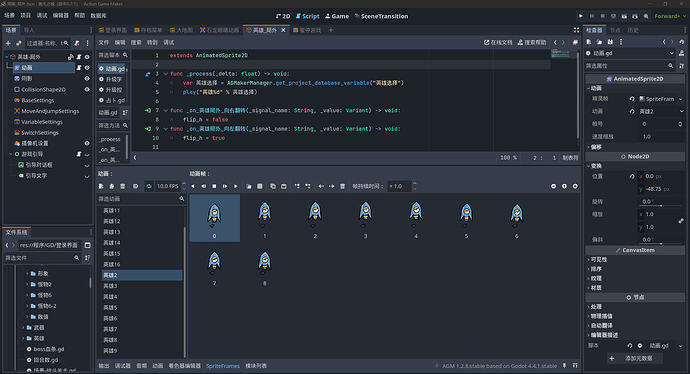Run the project with the play icon
Screen dimensions: 690x374
point(581,16)
